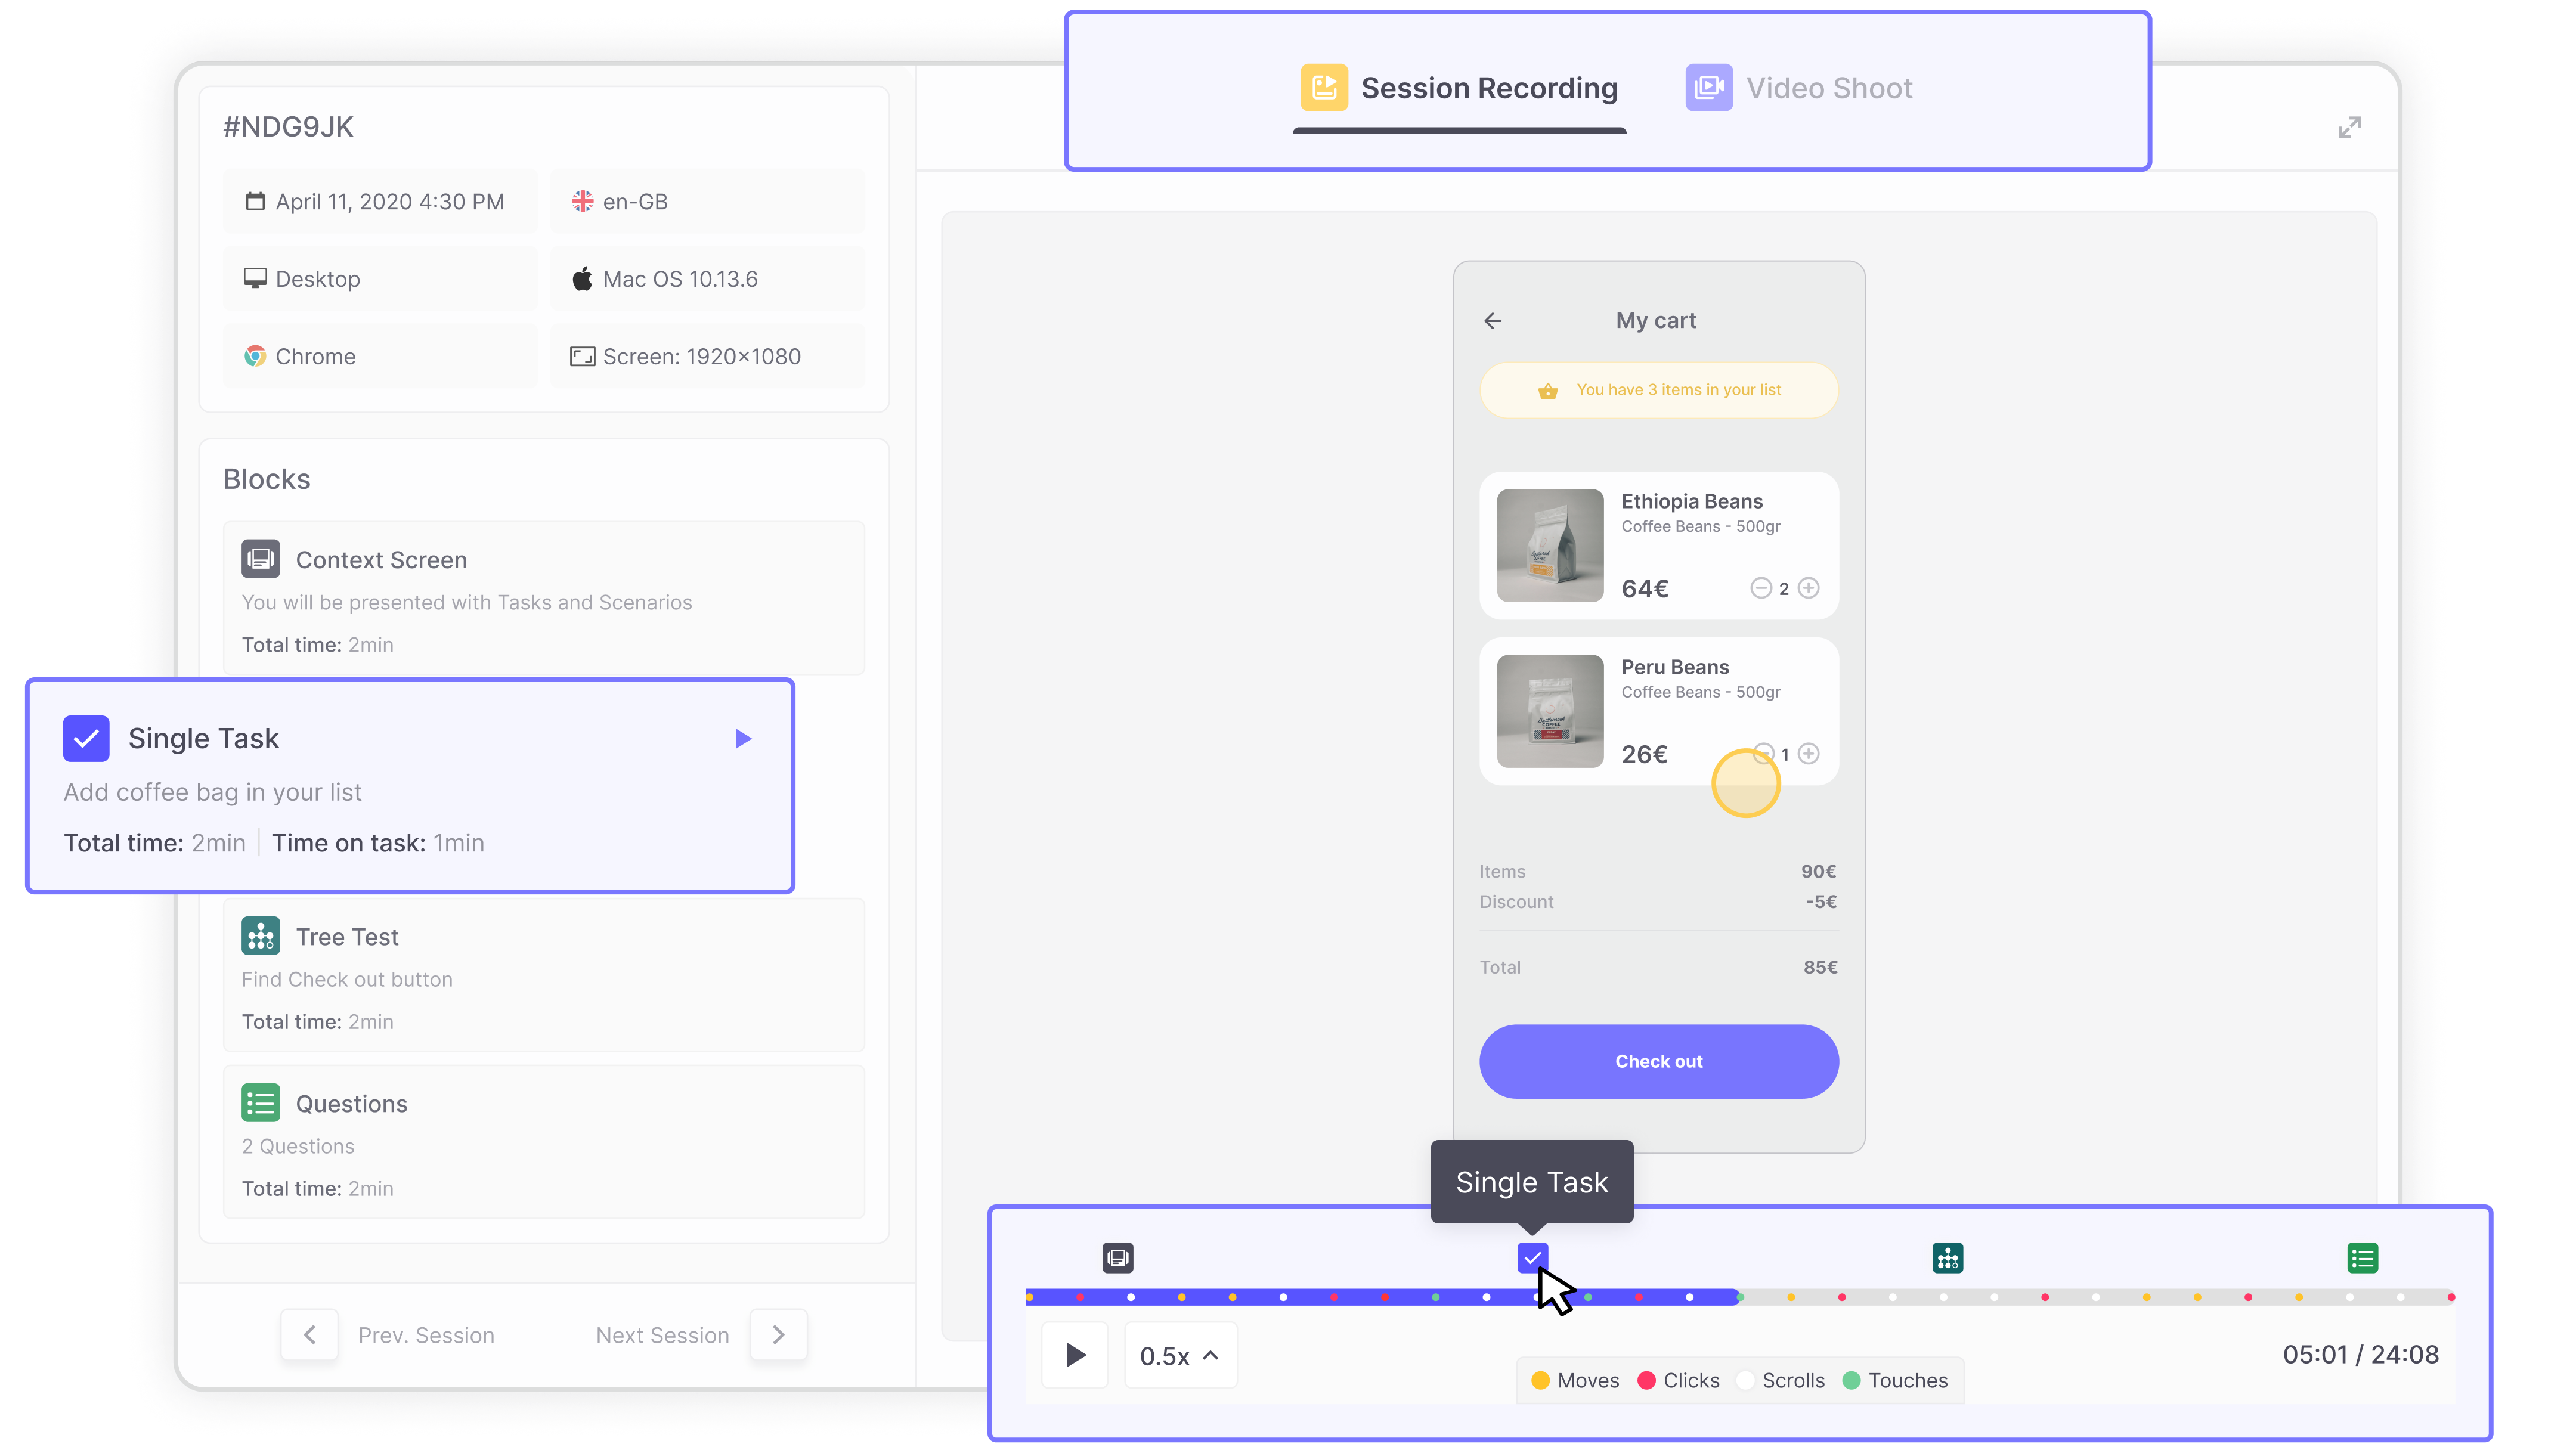Open the Video Shoot tab
Image resolution: width=2576 pixels, height=1450 pixels.
1798,89
